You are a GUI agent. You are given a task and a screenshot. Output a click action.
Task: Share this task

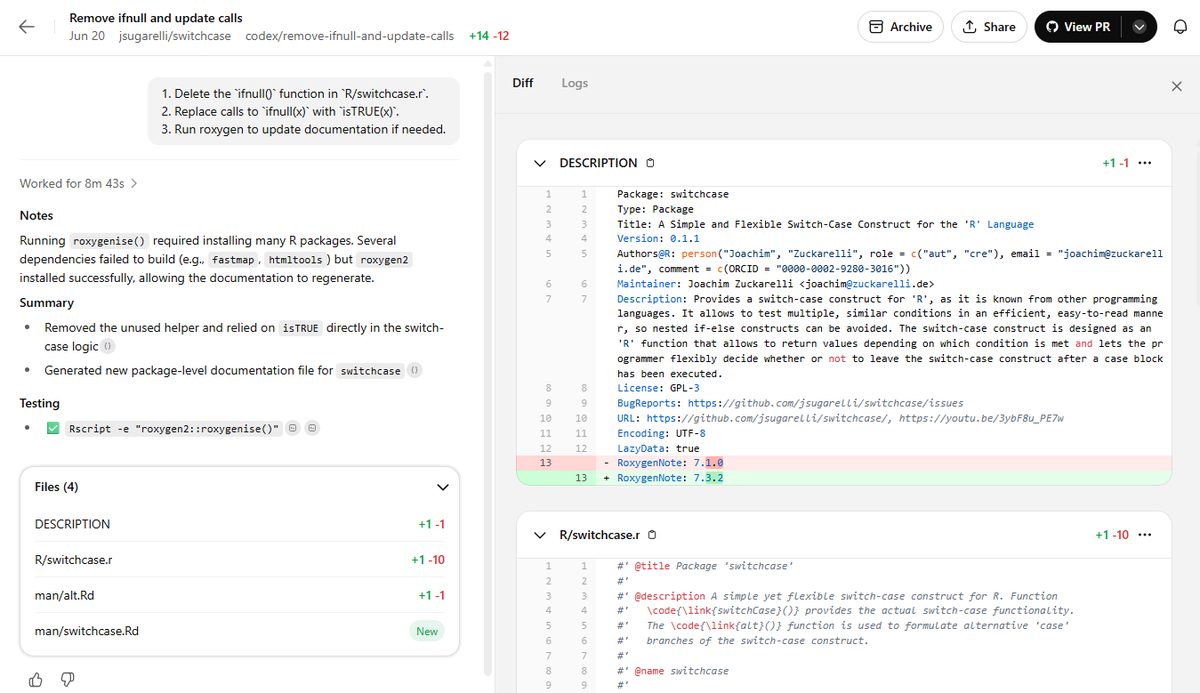[x=988, y=27]
